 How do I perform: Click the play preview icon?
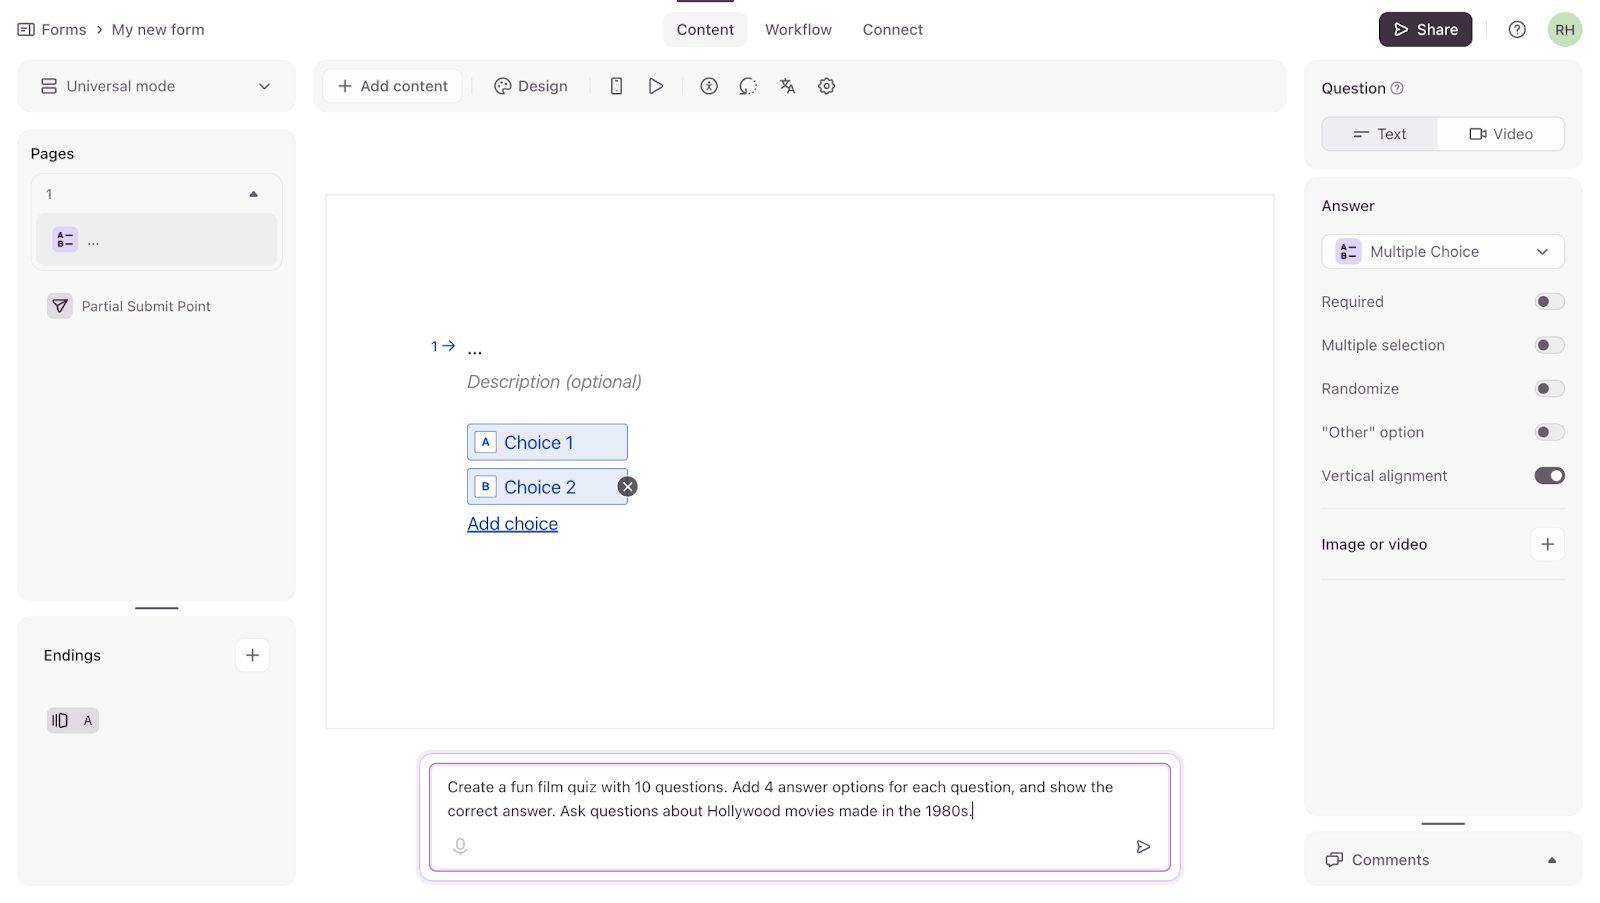(x=656, y=86)
